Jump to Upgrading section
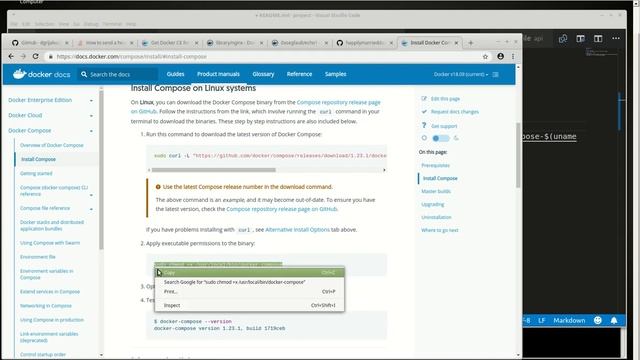Viewport: 640px width, 360px height. click(433, 204)
